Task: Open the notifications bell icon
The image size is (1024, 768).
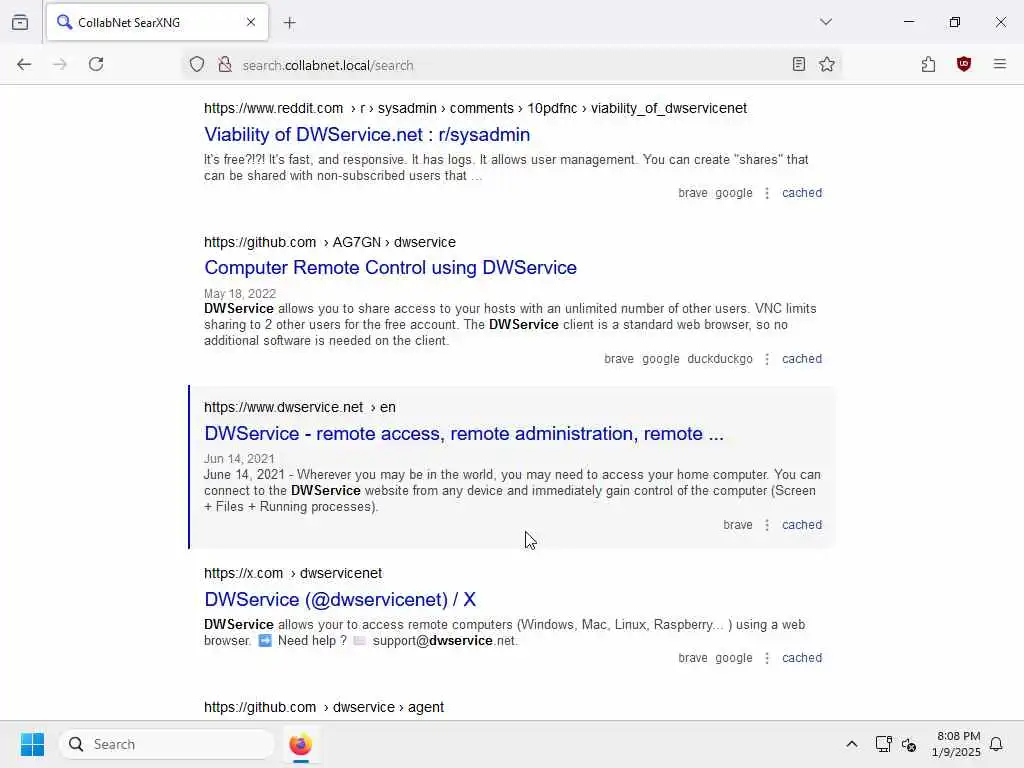Action: coord(996,744)
